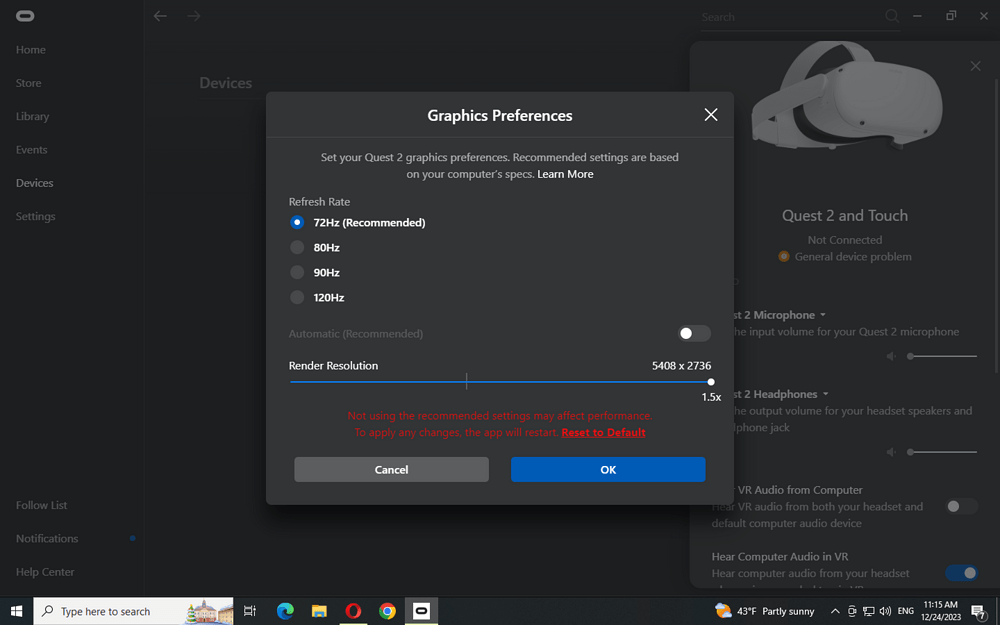This screenshot has height=625, width=1000.
Task: Select the 80Hz refresh rate
Action: point(297,247)
